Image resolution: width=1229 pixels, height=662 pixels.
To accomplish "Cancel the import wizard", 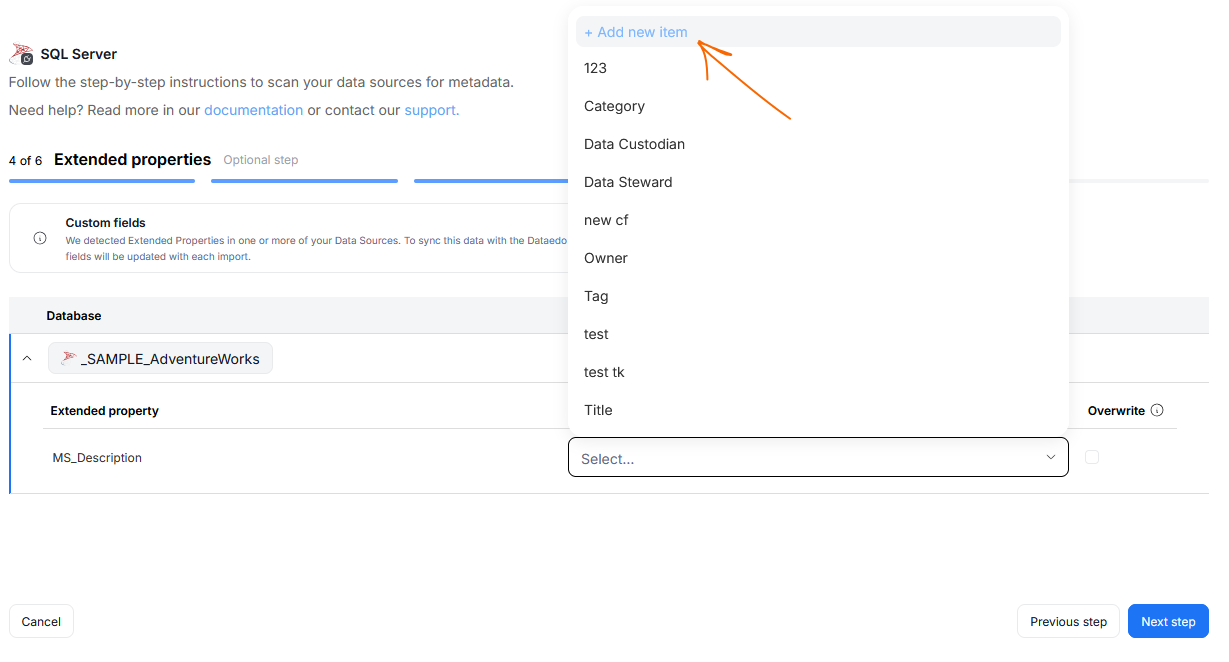I will click(41, 621).
